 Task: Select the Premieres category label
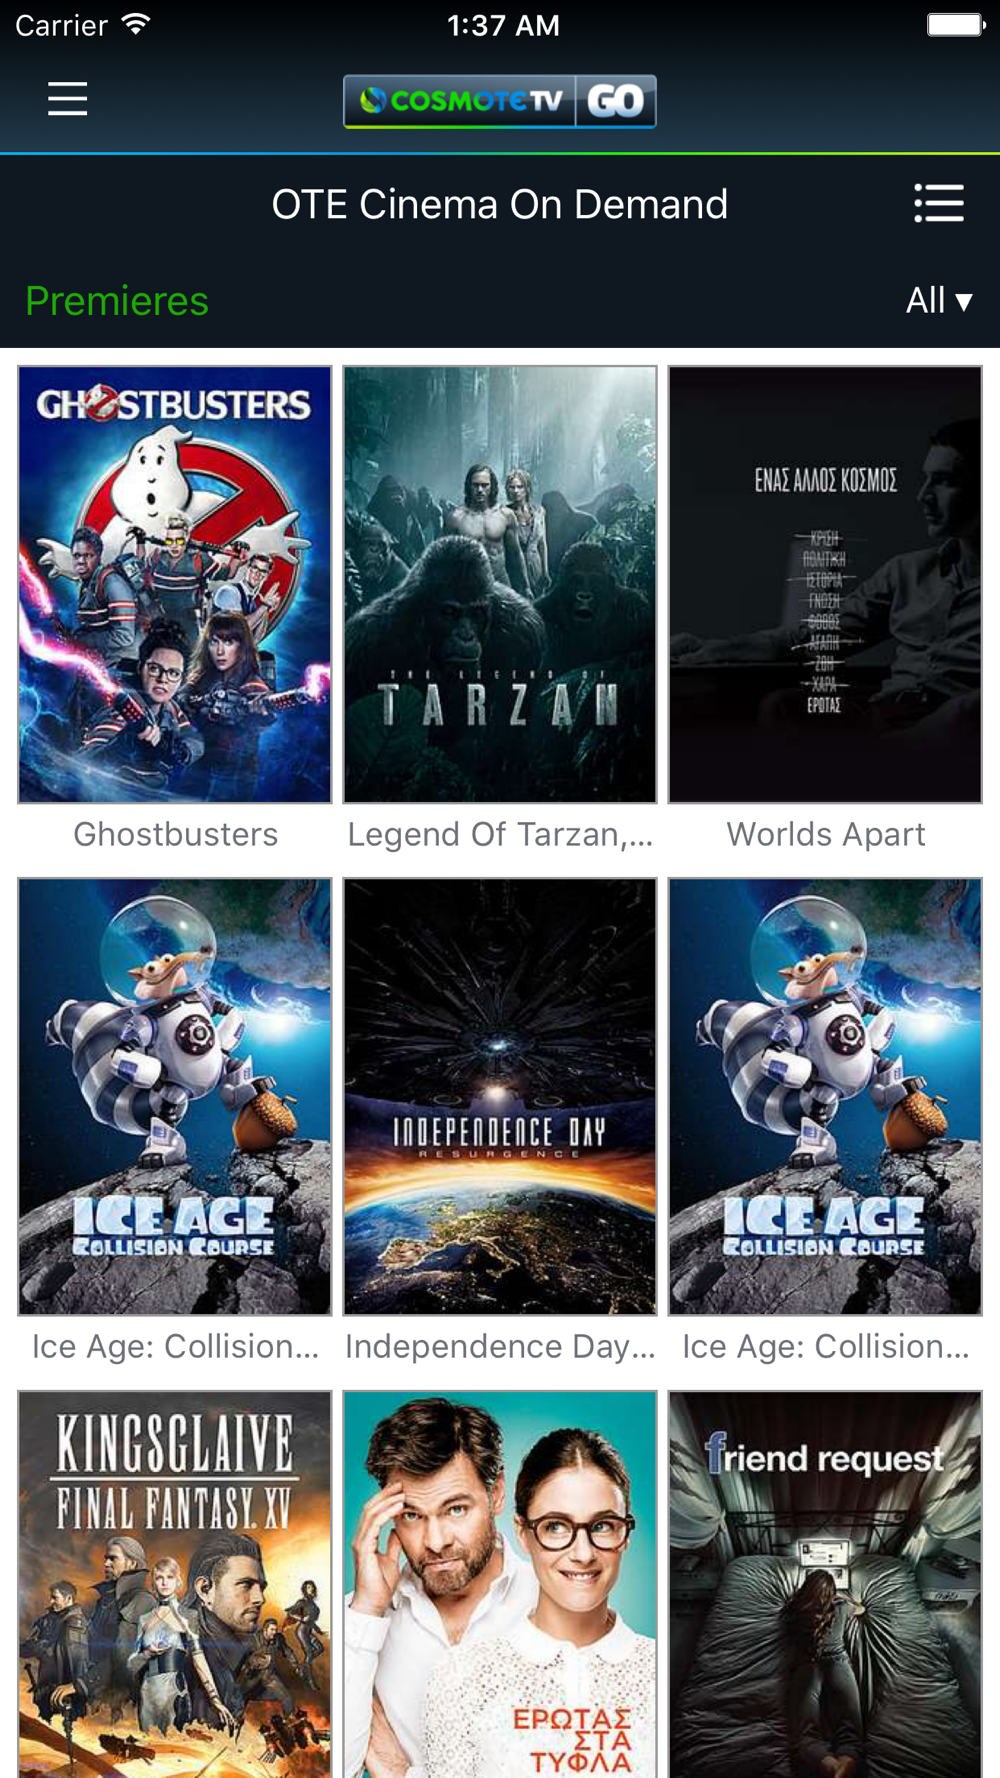tap(117, 301)
